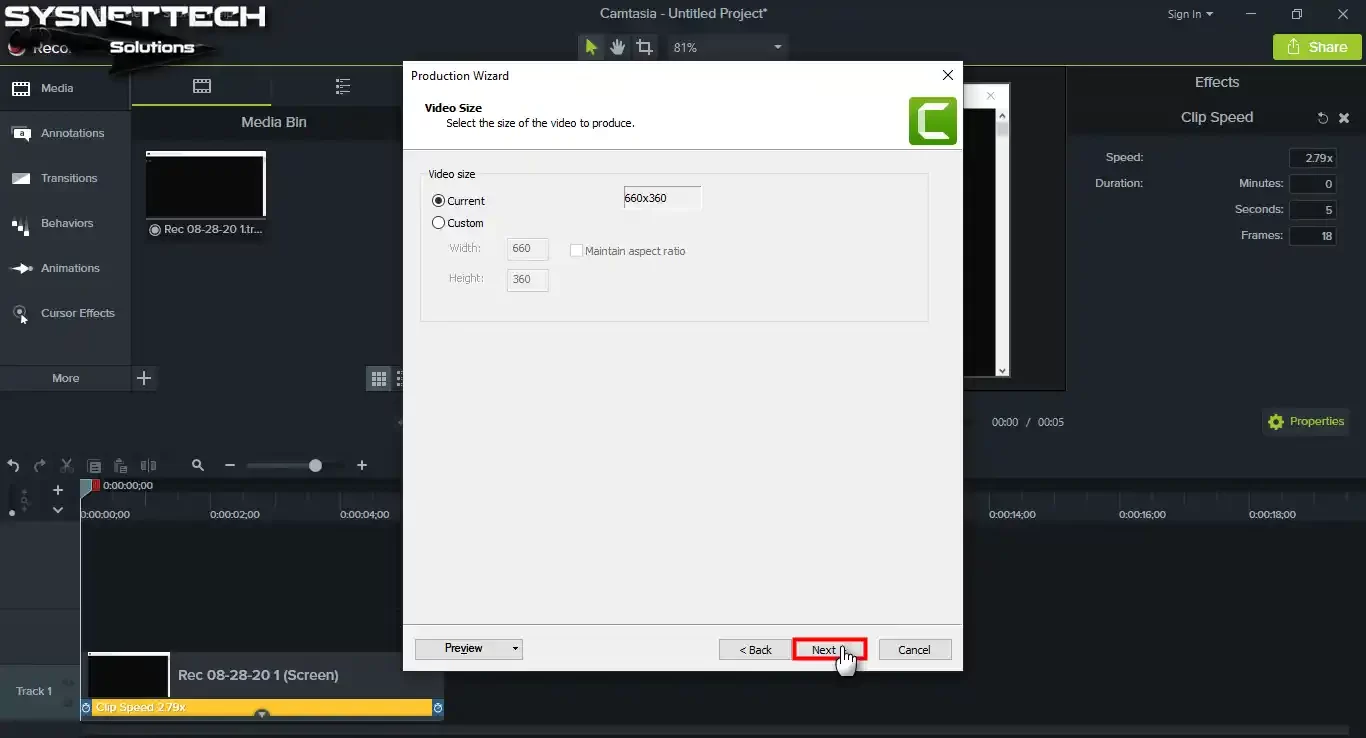Image resolution: width=1366 pixels, height=738 pixels.
Task: Open the Media tab in sidebar
Action: point(65,88)
